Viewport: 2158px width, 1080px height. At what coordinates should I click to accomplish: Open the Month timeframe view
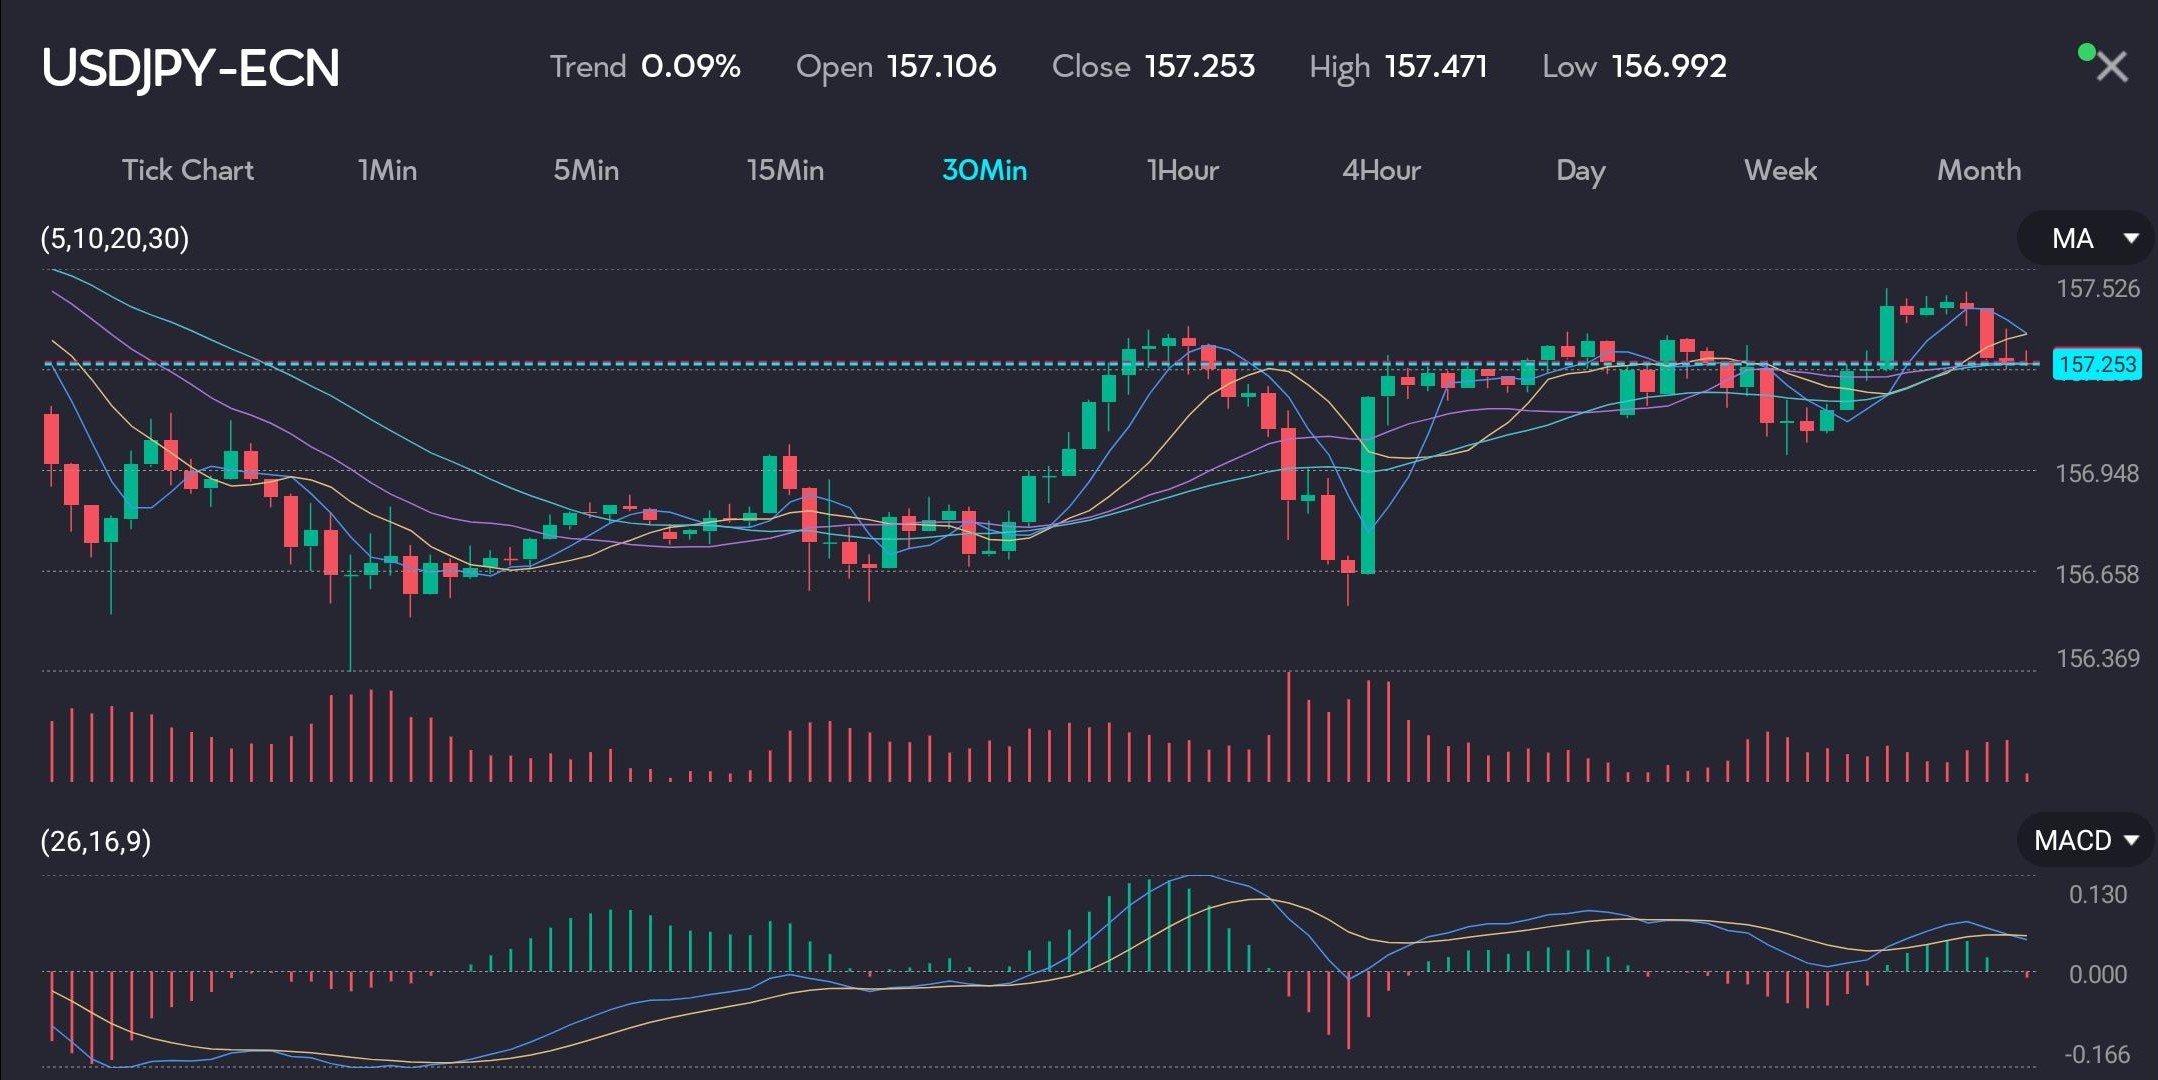click(x=1979, y=170)
